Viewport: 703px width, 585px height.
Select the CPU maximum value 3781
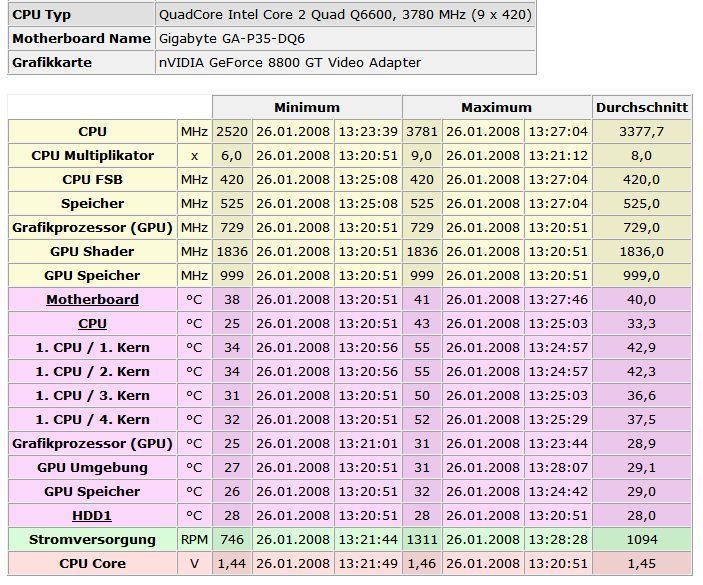[422, 132]
